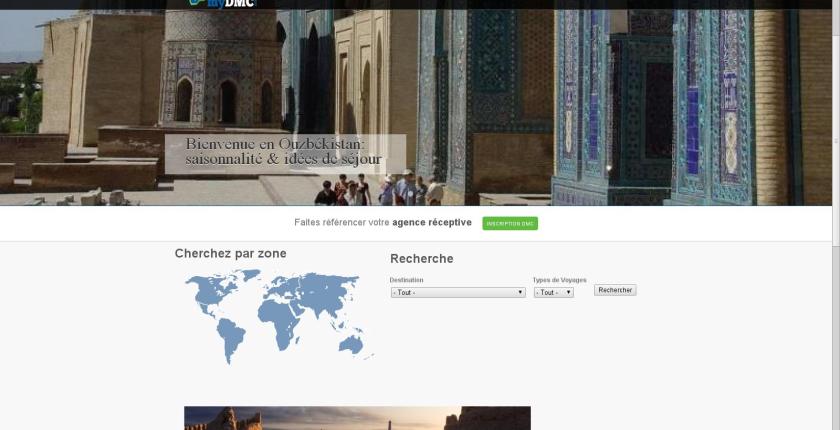Click the Bienvenue en Ouzbékistan banner title
Image resolution: width=840 pixels, height=430 pixels.
(284, 152)
